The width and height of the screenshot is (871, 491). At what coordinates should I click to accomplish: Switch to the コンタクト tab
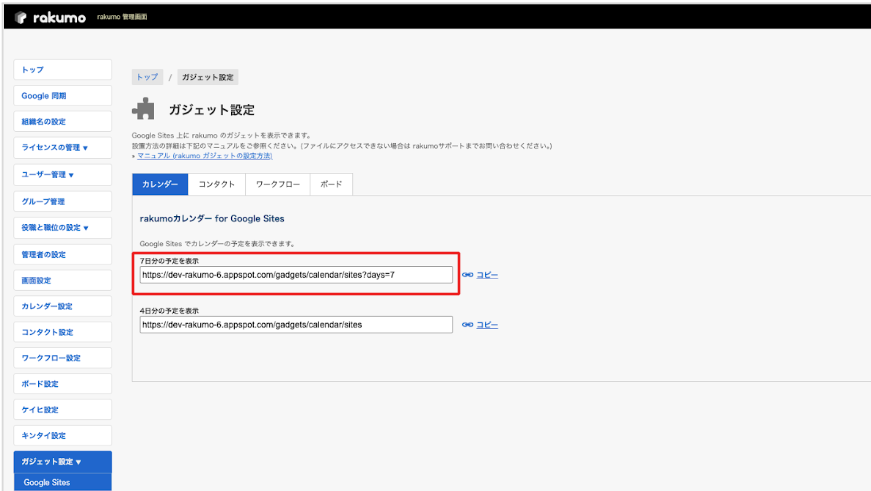tap(217, 185)
